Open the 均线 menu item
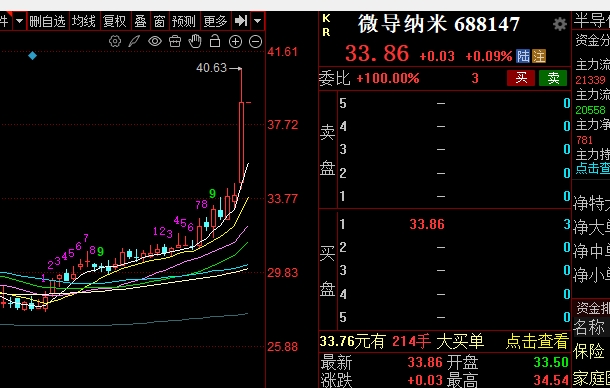 [x=84, y=21]
